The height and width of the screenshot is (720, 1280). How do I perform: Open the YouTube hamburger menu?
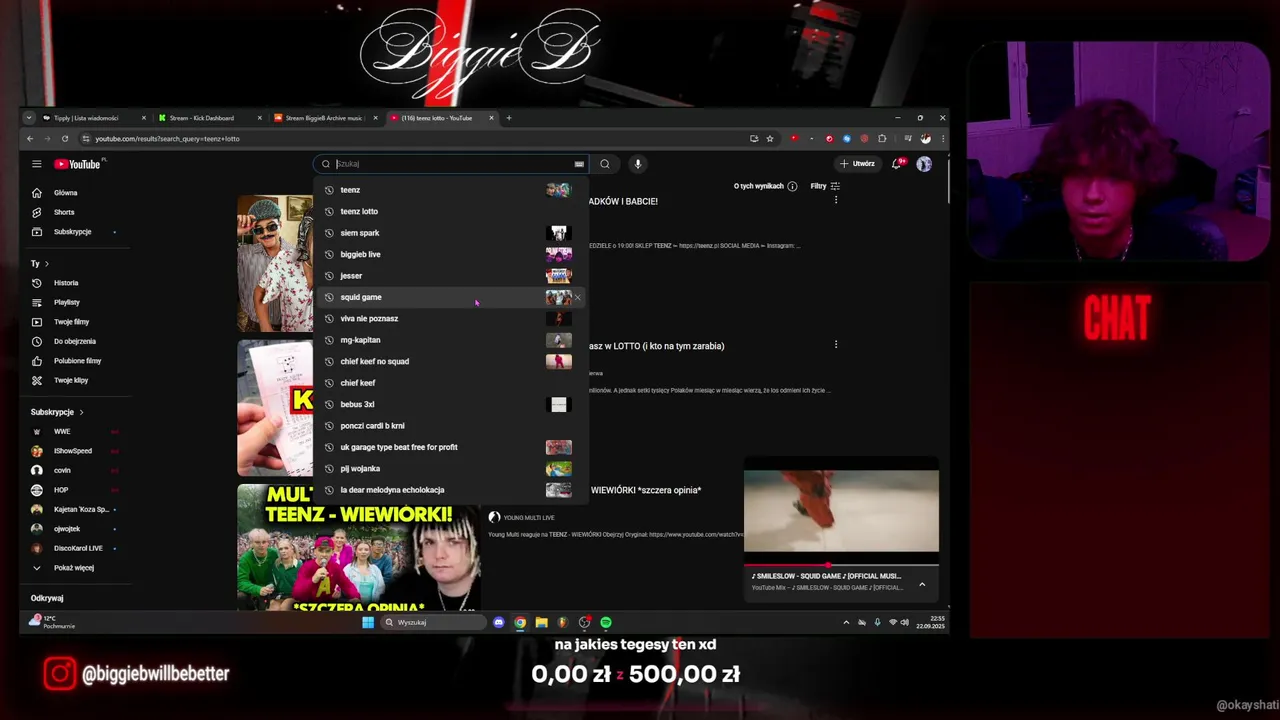tap(36, 164)
